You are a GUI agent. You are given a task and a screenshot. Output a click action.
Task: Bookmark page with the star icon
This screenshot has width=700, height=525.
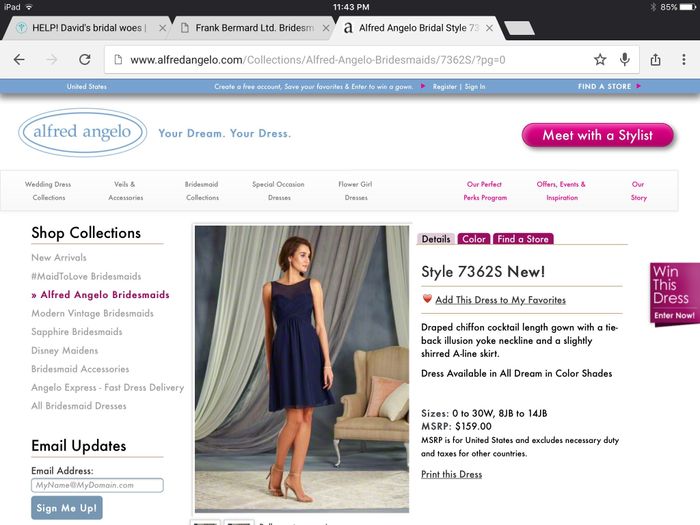click(600, 59)
